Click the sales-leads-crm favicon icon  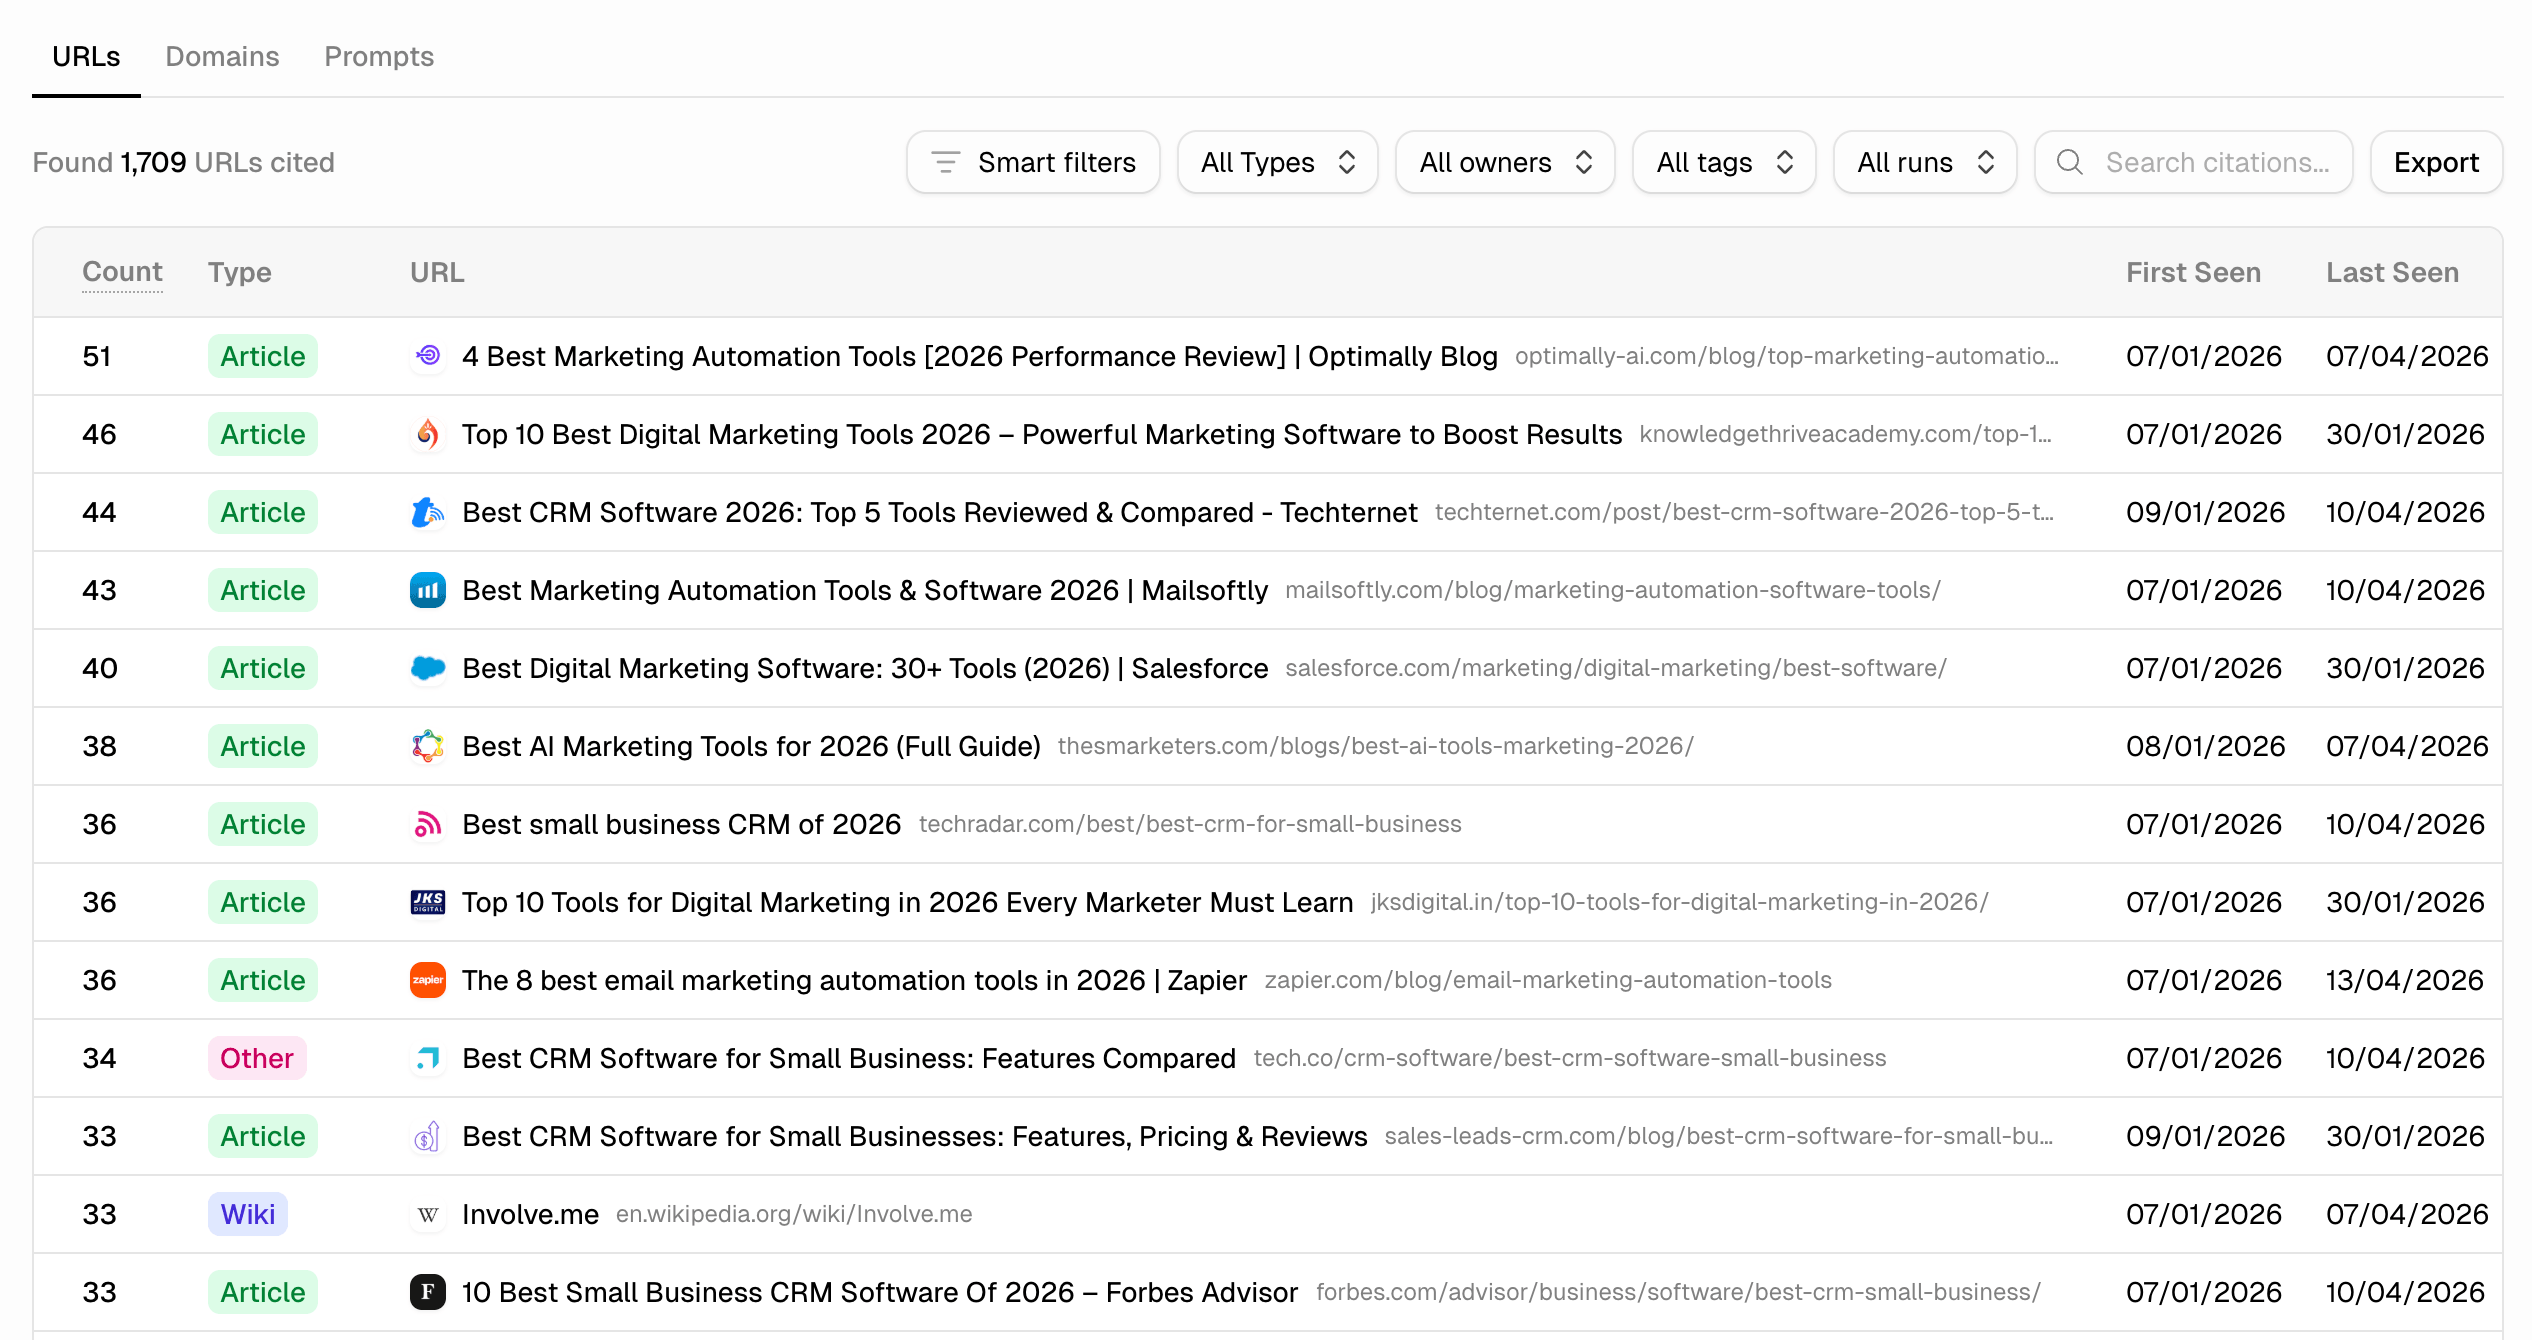(x=428, y=1136)
